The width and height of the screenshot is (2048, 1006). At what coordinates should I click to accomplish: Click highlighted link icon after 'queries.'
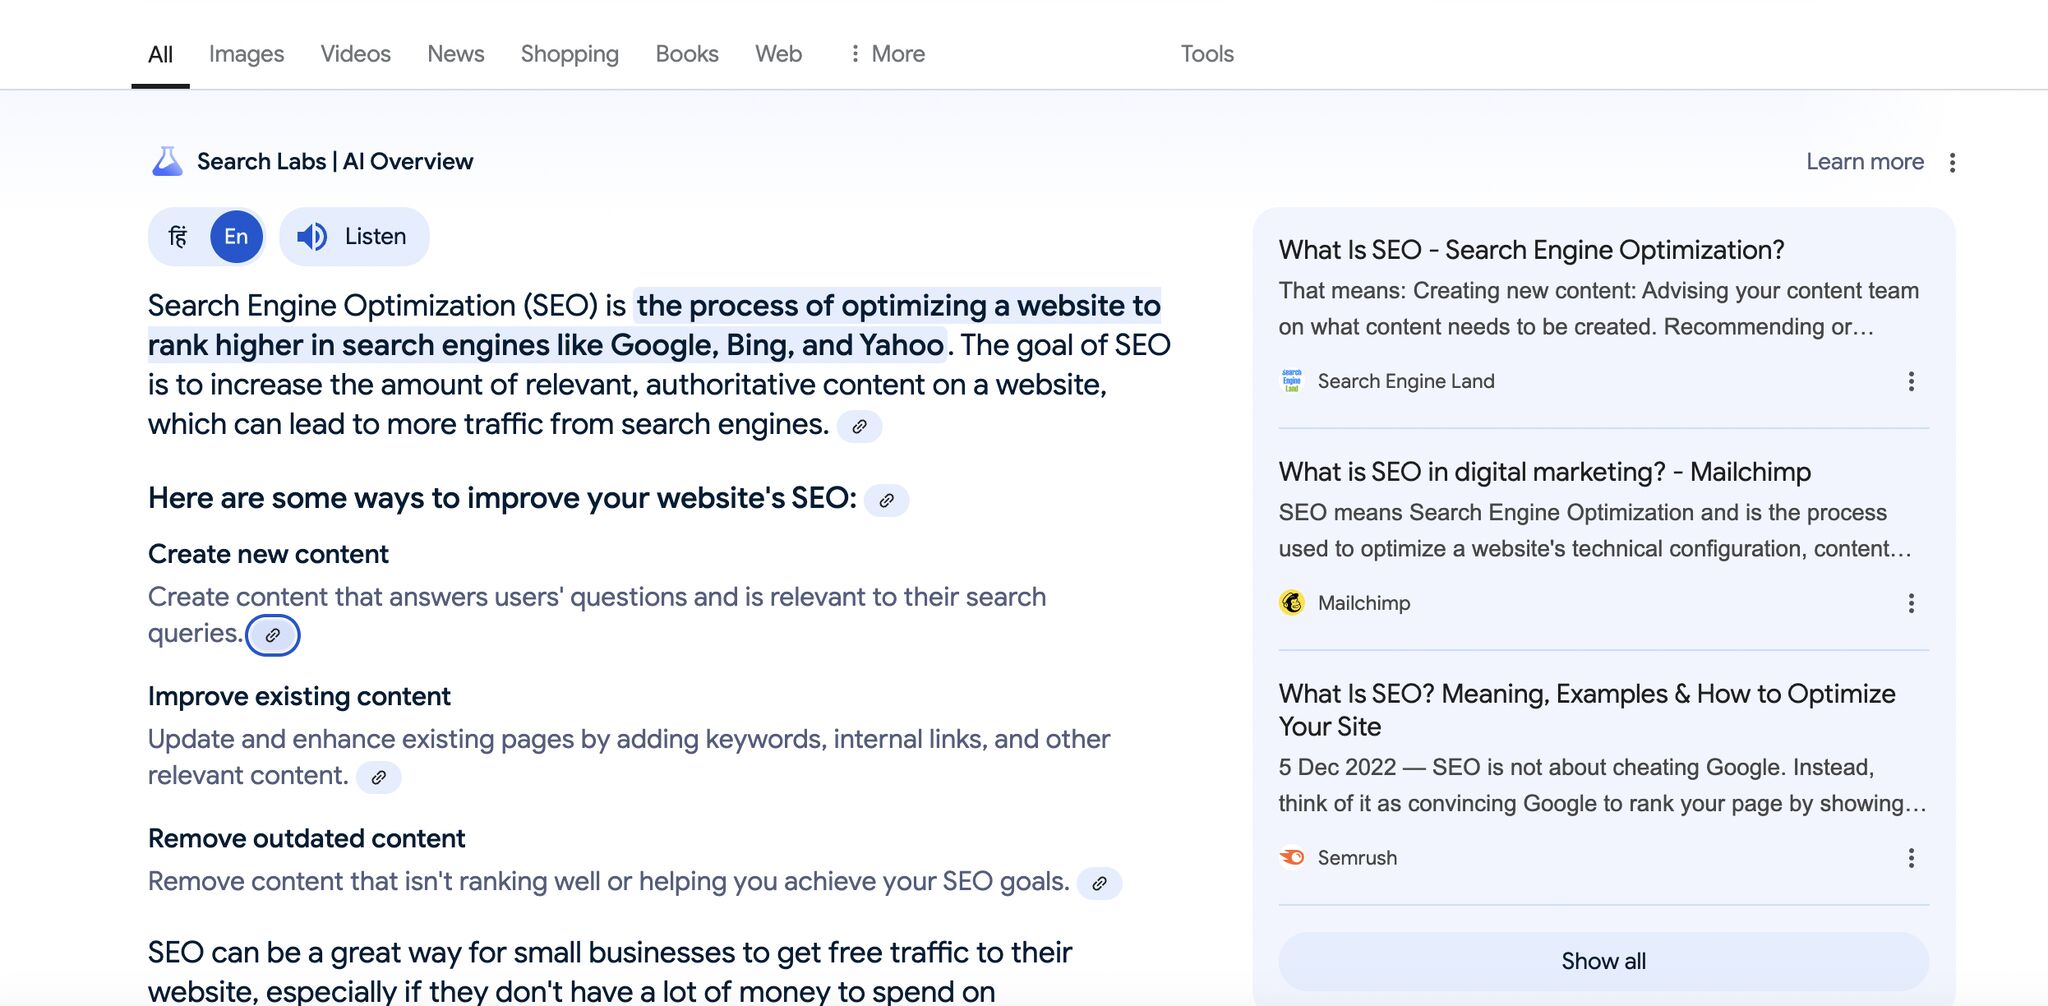tap(273, 636)
